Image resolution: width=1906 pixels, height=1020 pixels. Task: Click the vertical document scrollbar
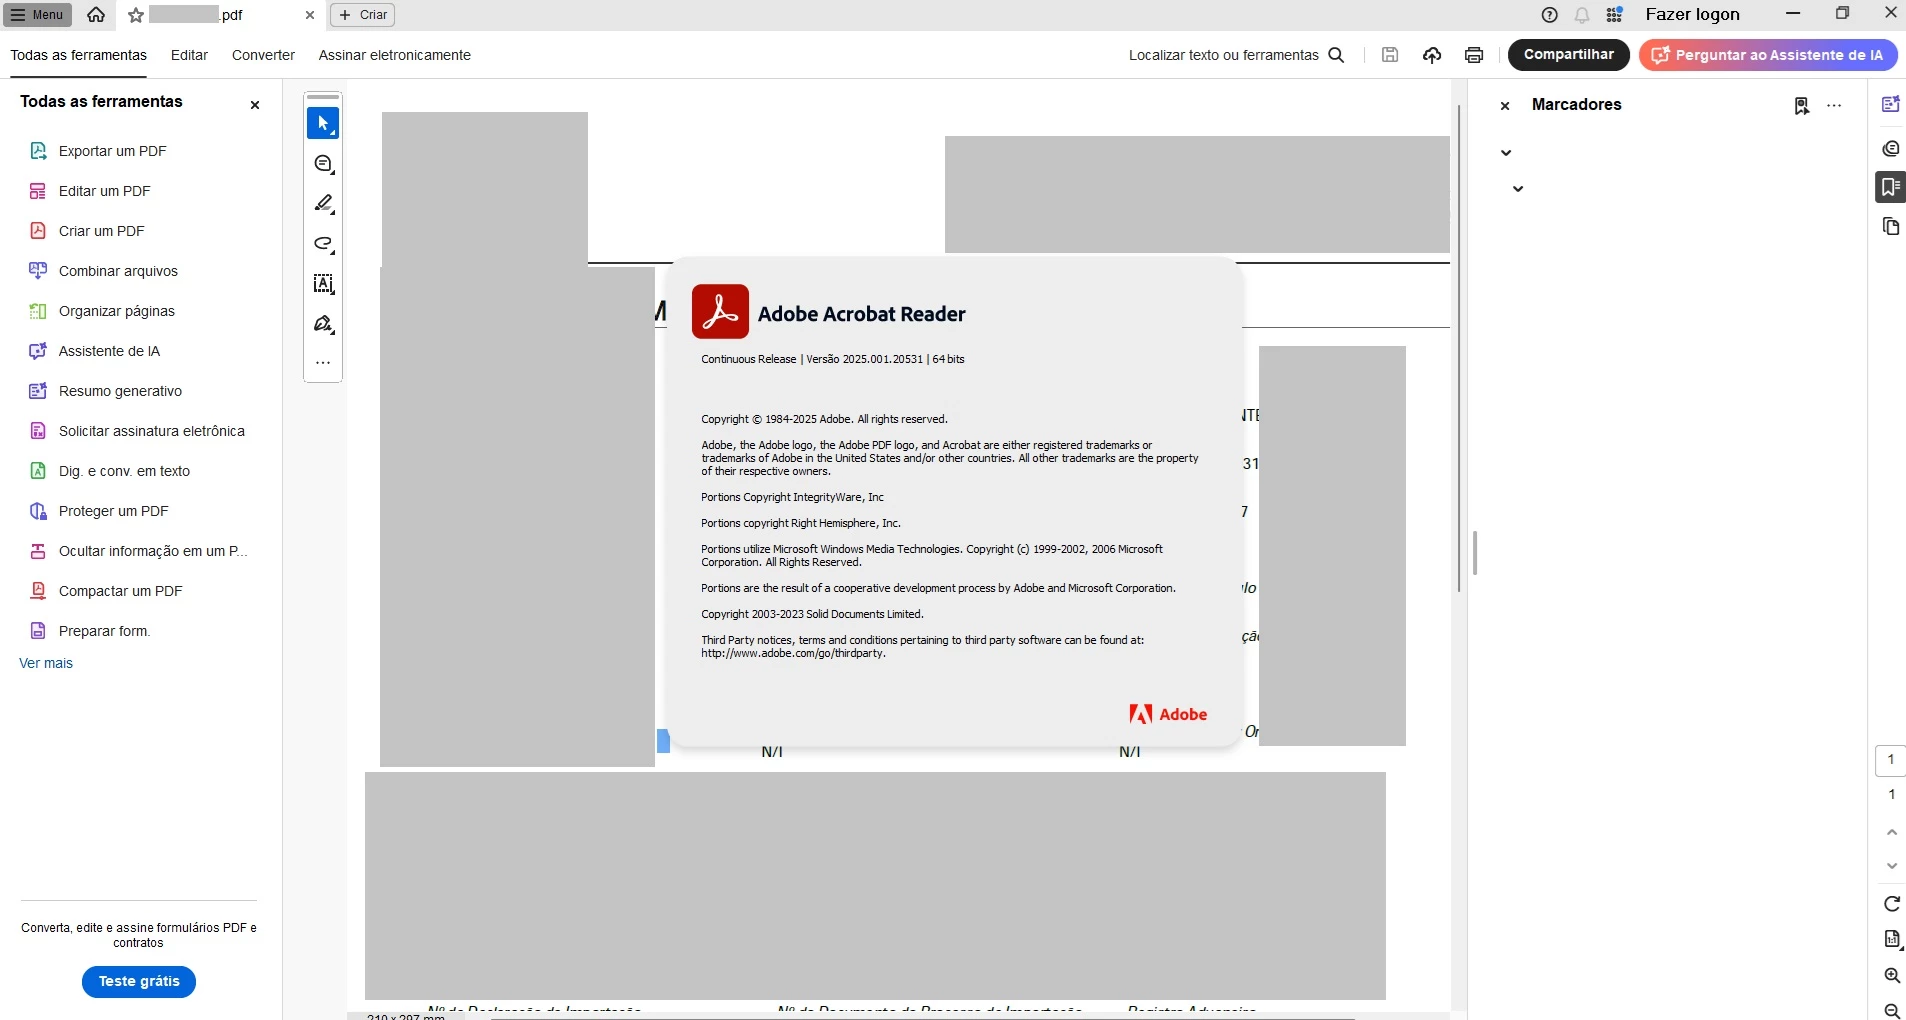(x=1460, y=347)
